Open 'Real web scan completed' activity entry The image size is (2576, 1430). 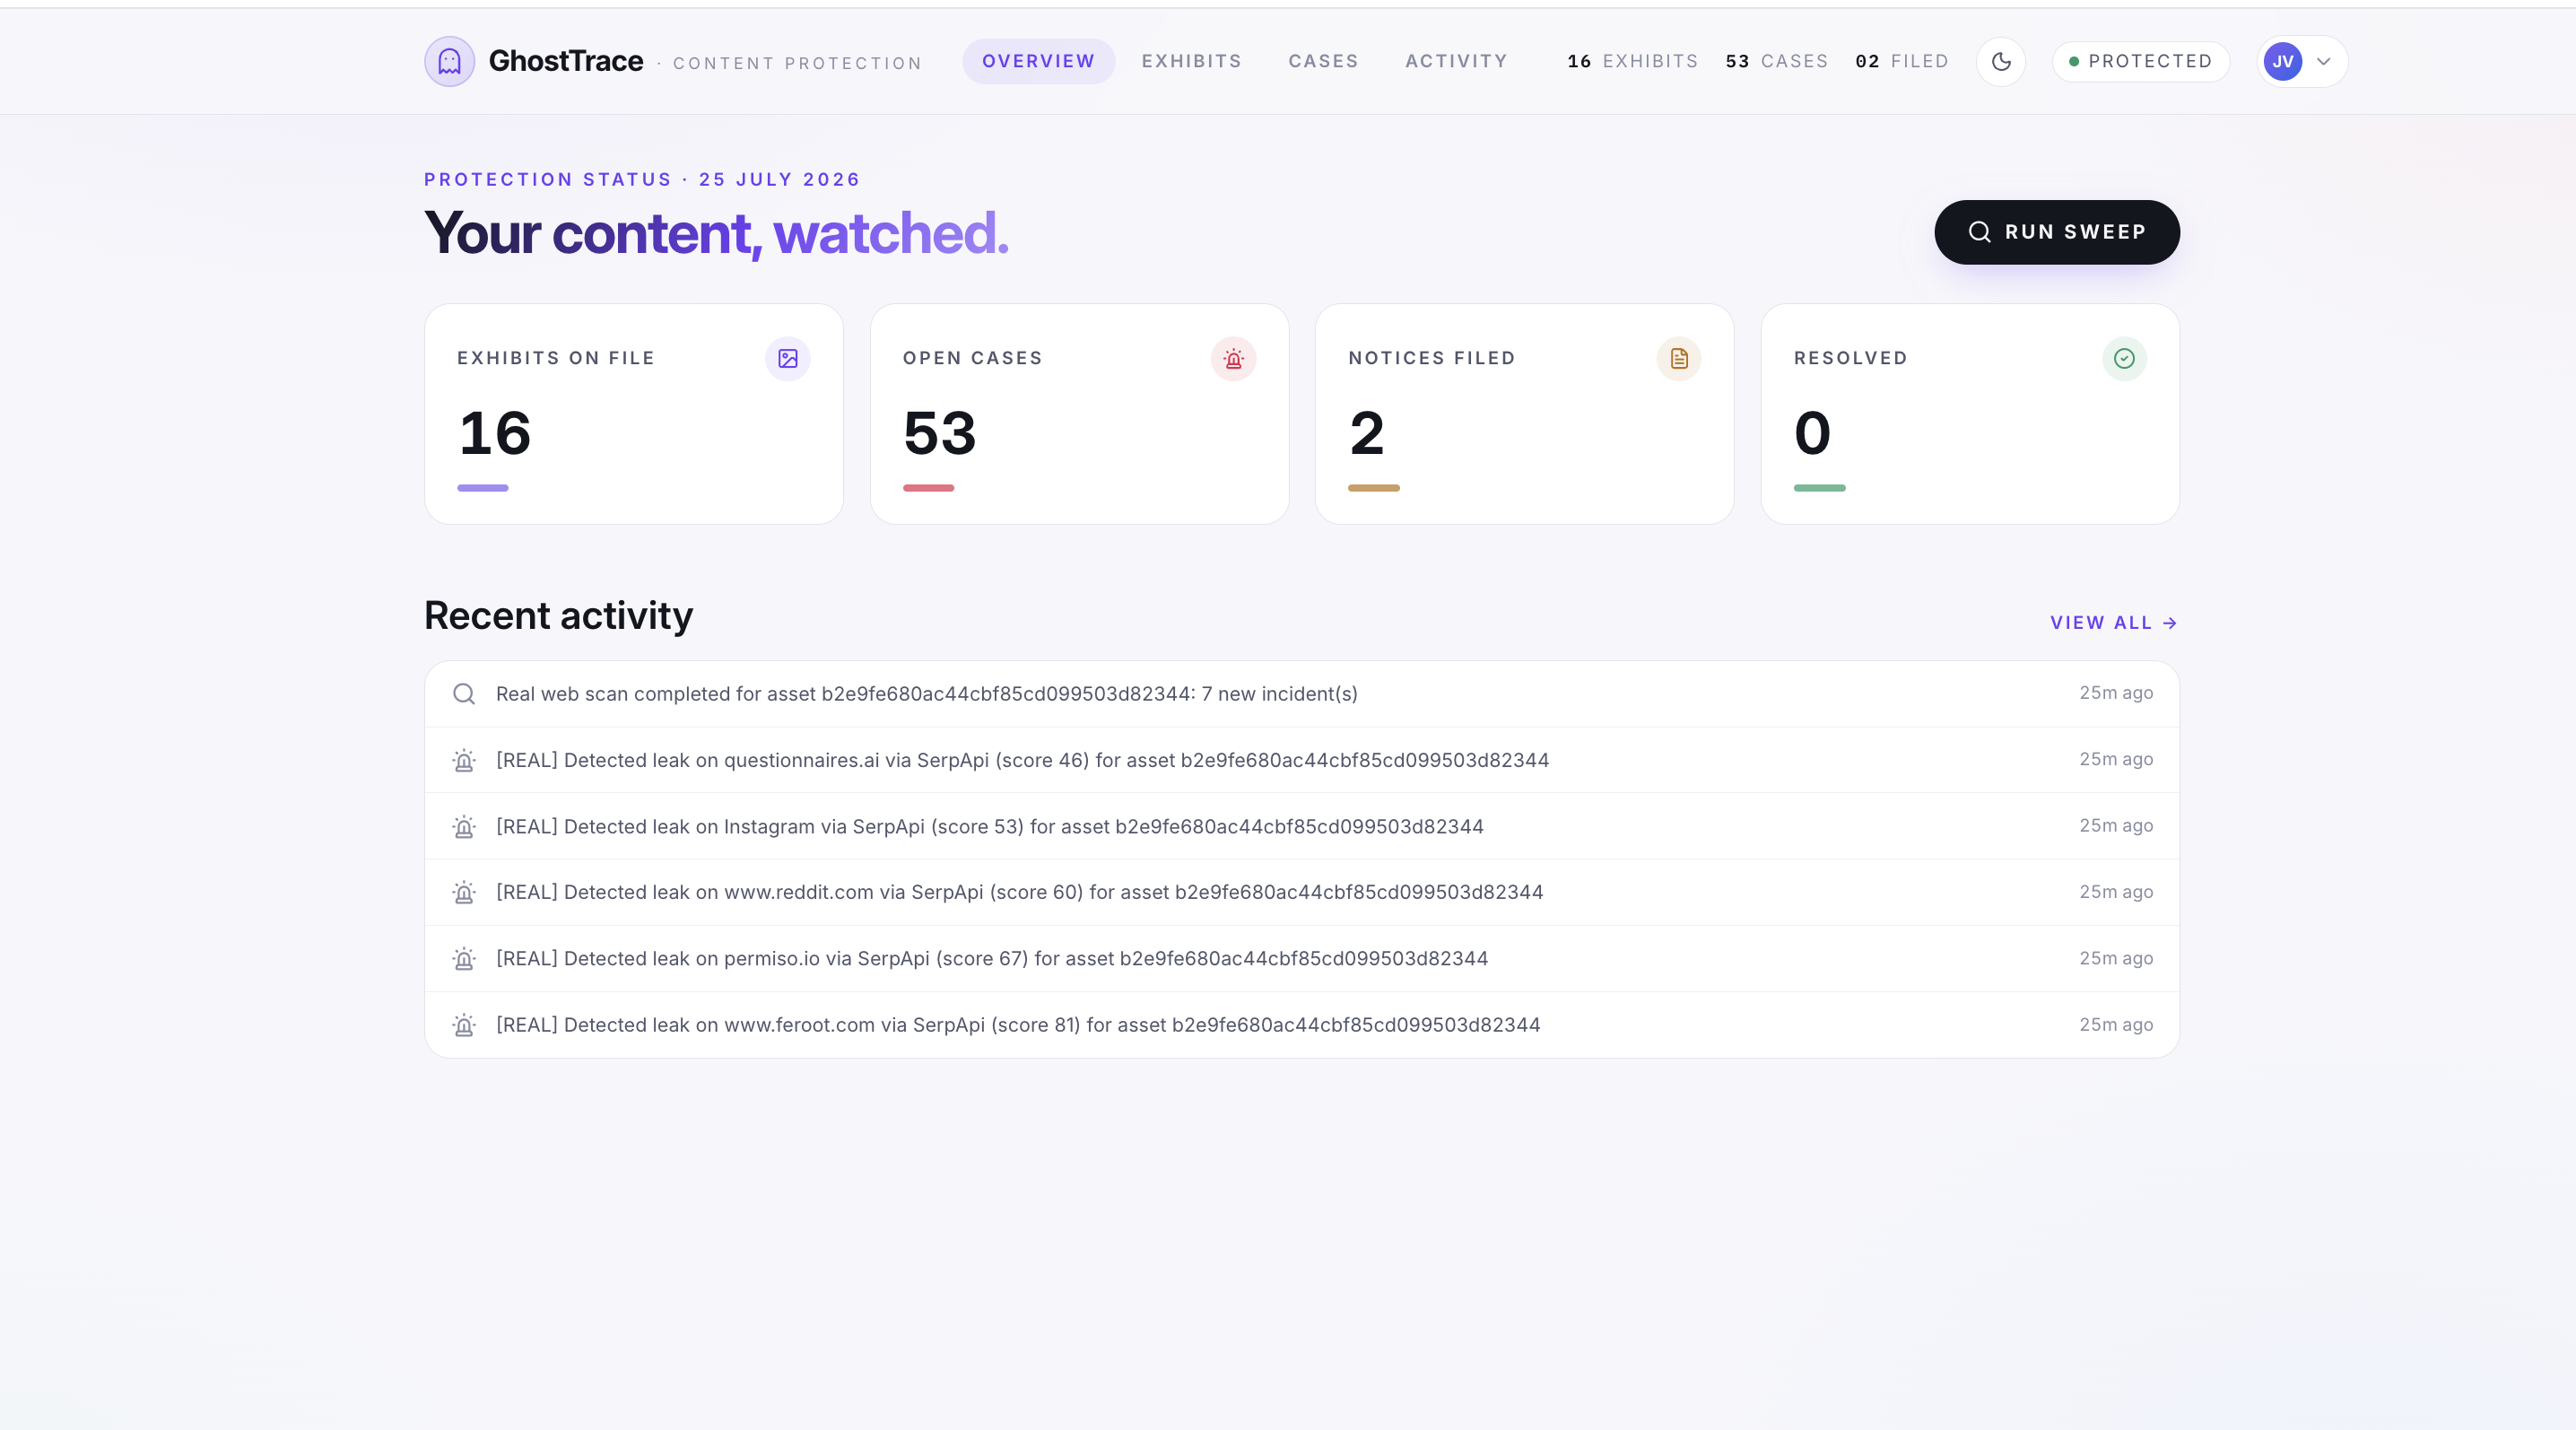[x=1302, y=694]
